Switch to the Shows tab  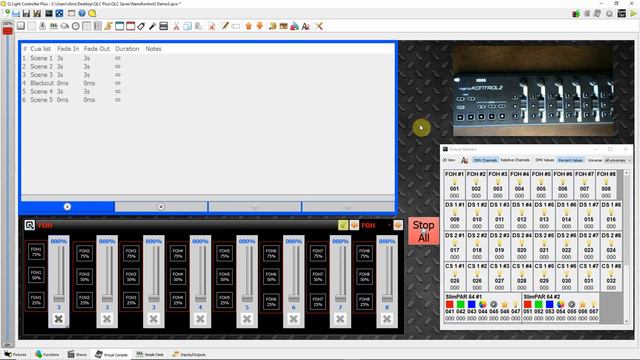coord(77,354)
